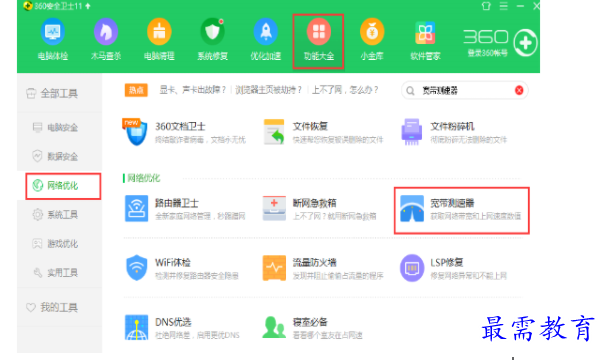
Task: Click the LSP修复 title text
Action: (446, 263)
